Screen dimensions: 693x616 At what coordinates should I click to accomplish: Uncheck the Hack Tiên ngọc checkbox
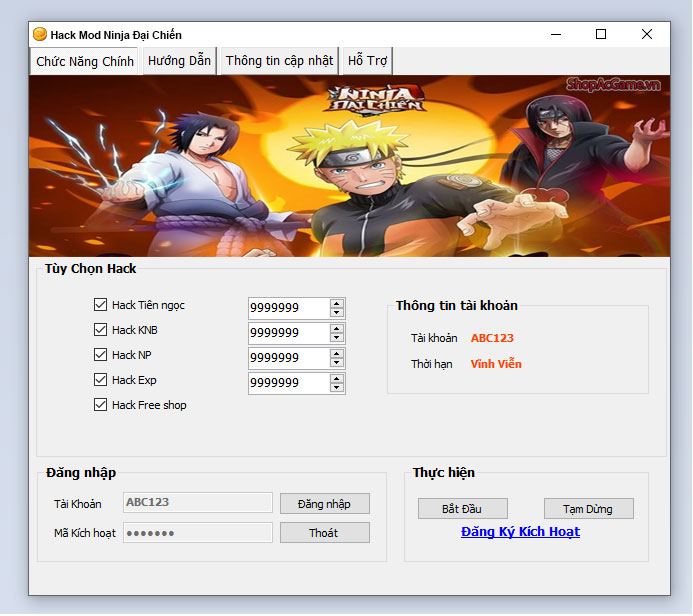[100, 304]
